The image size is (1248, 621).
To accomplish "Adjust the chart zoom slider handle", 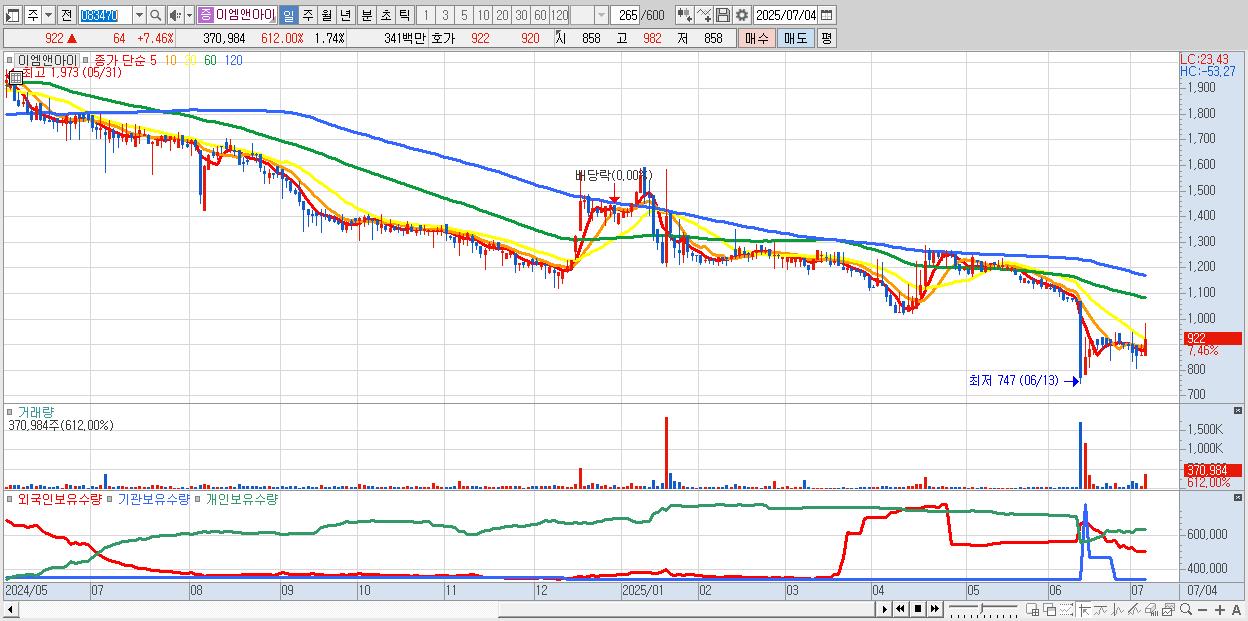I will (981, 609).
